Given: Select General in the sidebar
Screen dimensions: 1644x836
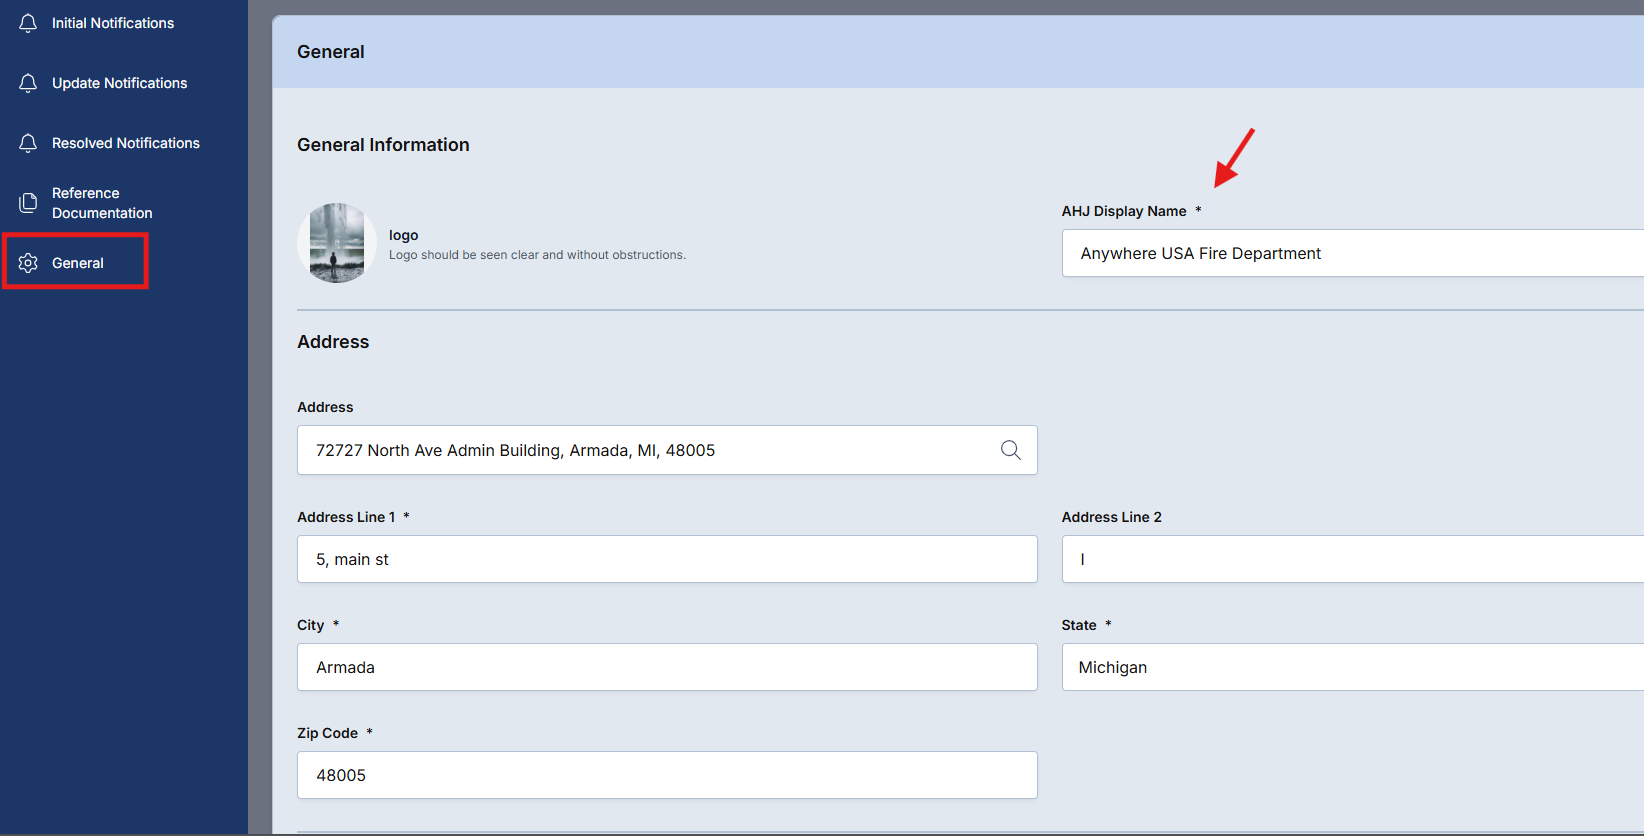Looking at the screenshot, I should pos(76,262).
